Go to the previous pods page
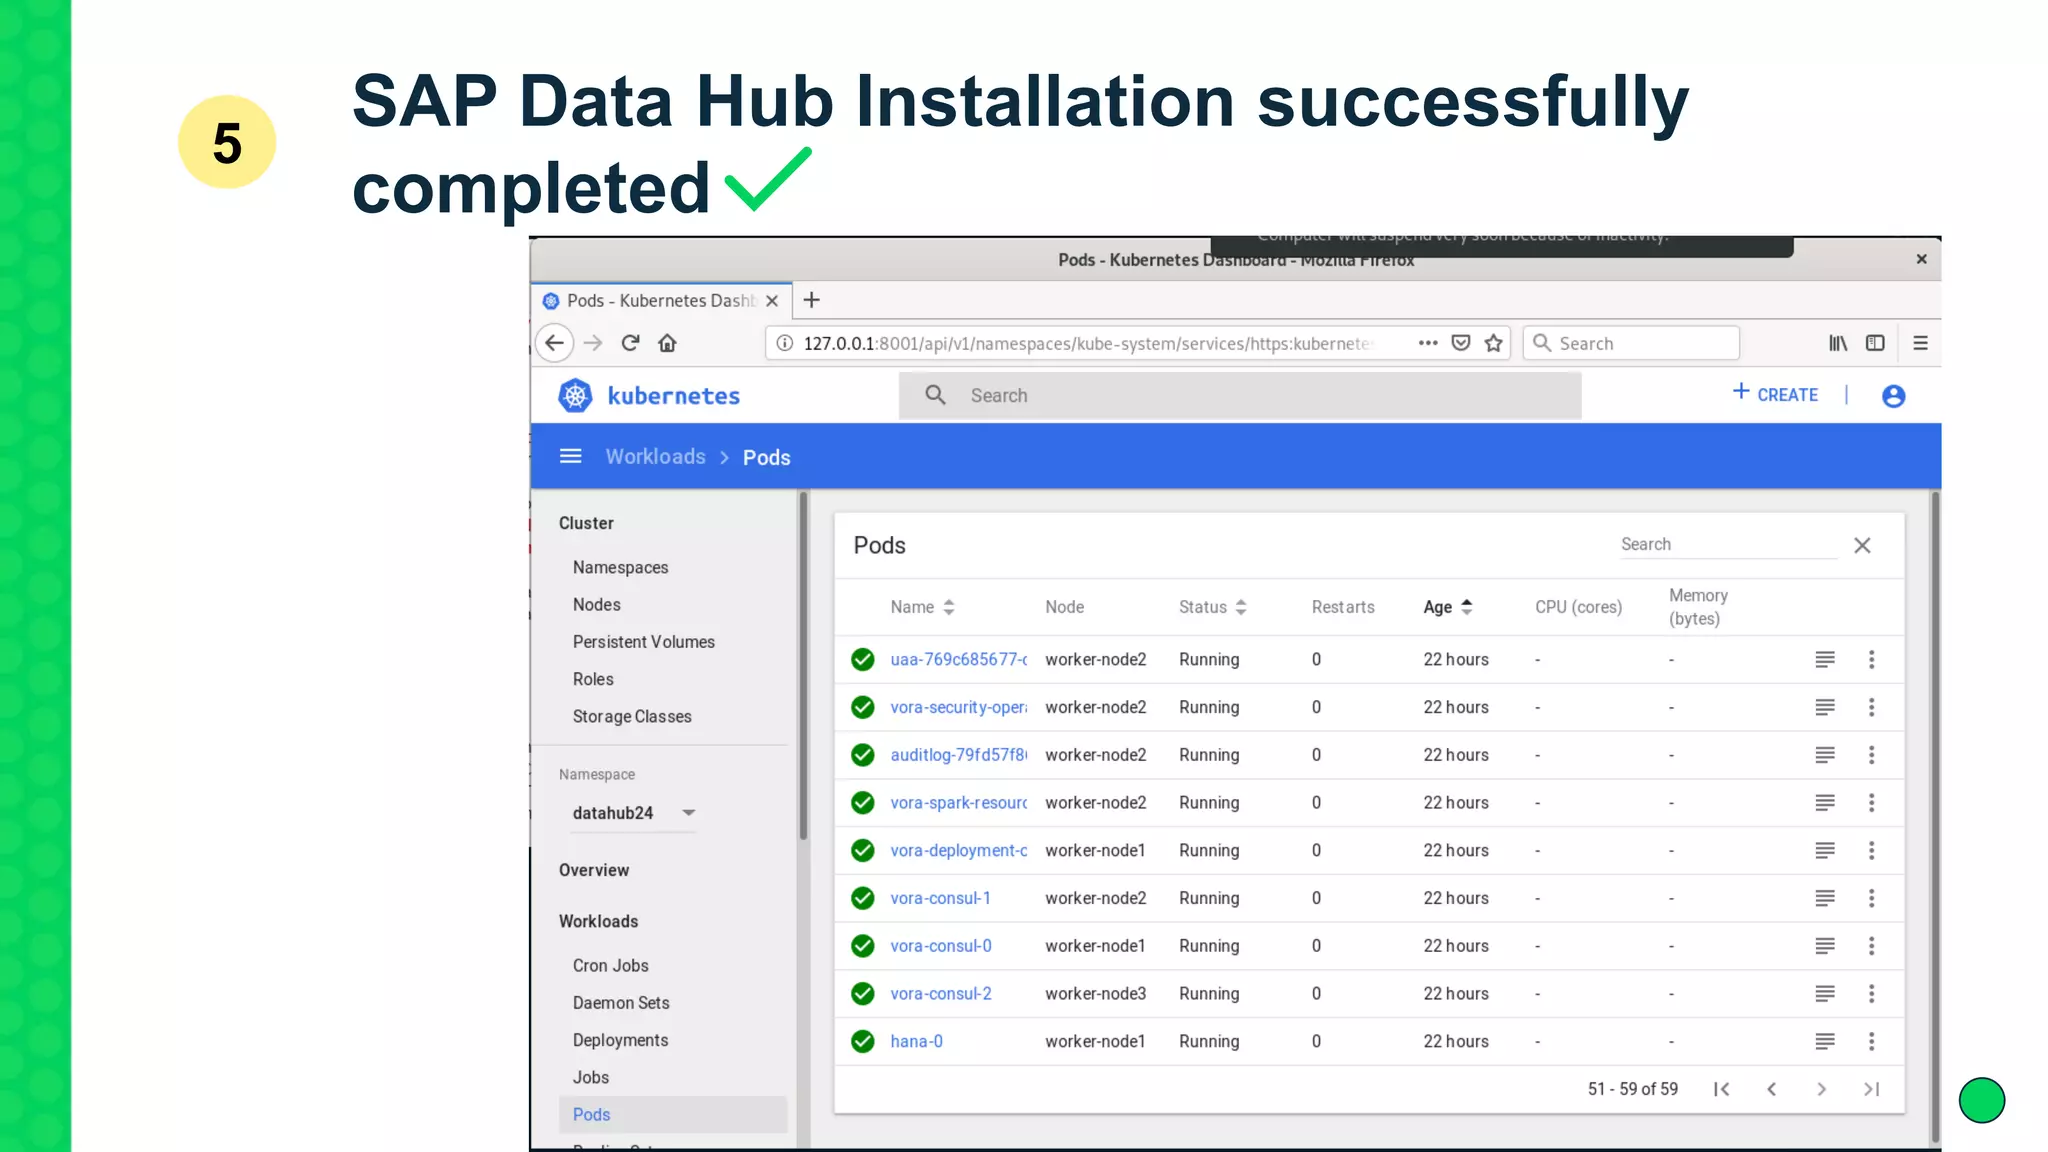The height and width of the screenshot is (1152, 2048). (1771, 1089)
